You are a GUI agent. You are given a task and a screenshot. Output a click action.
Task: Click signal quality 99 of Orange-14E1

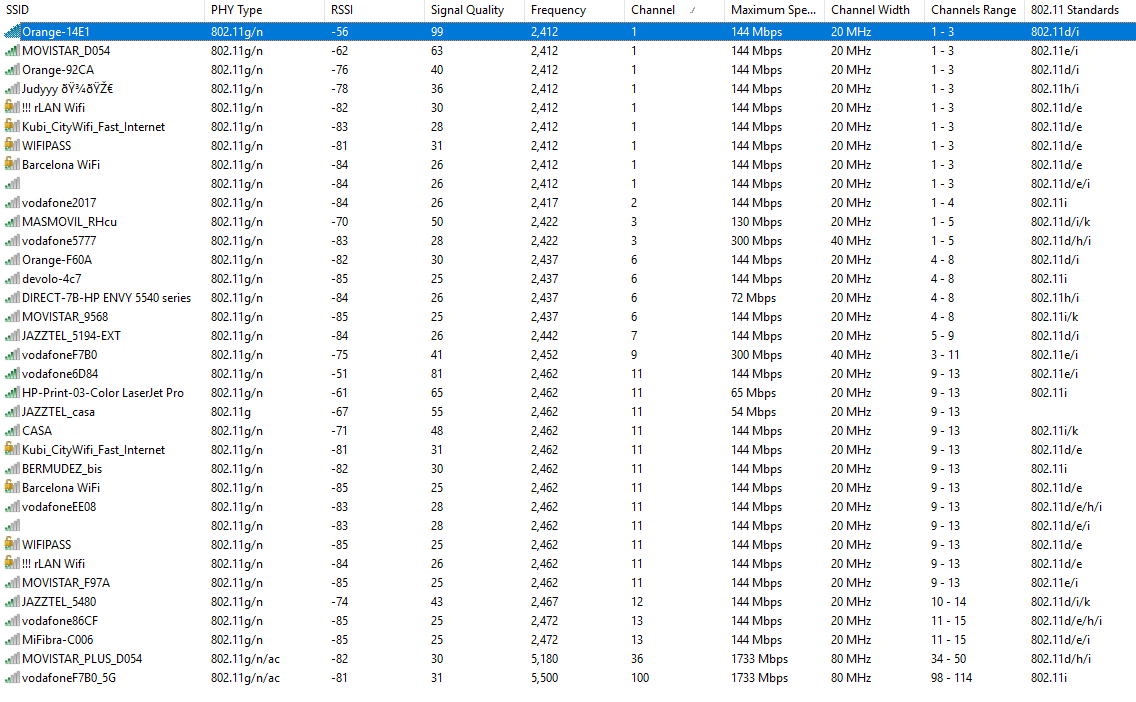437,32
